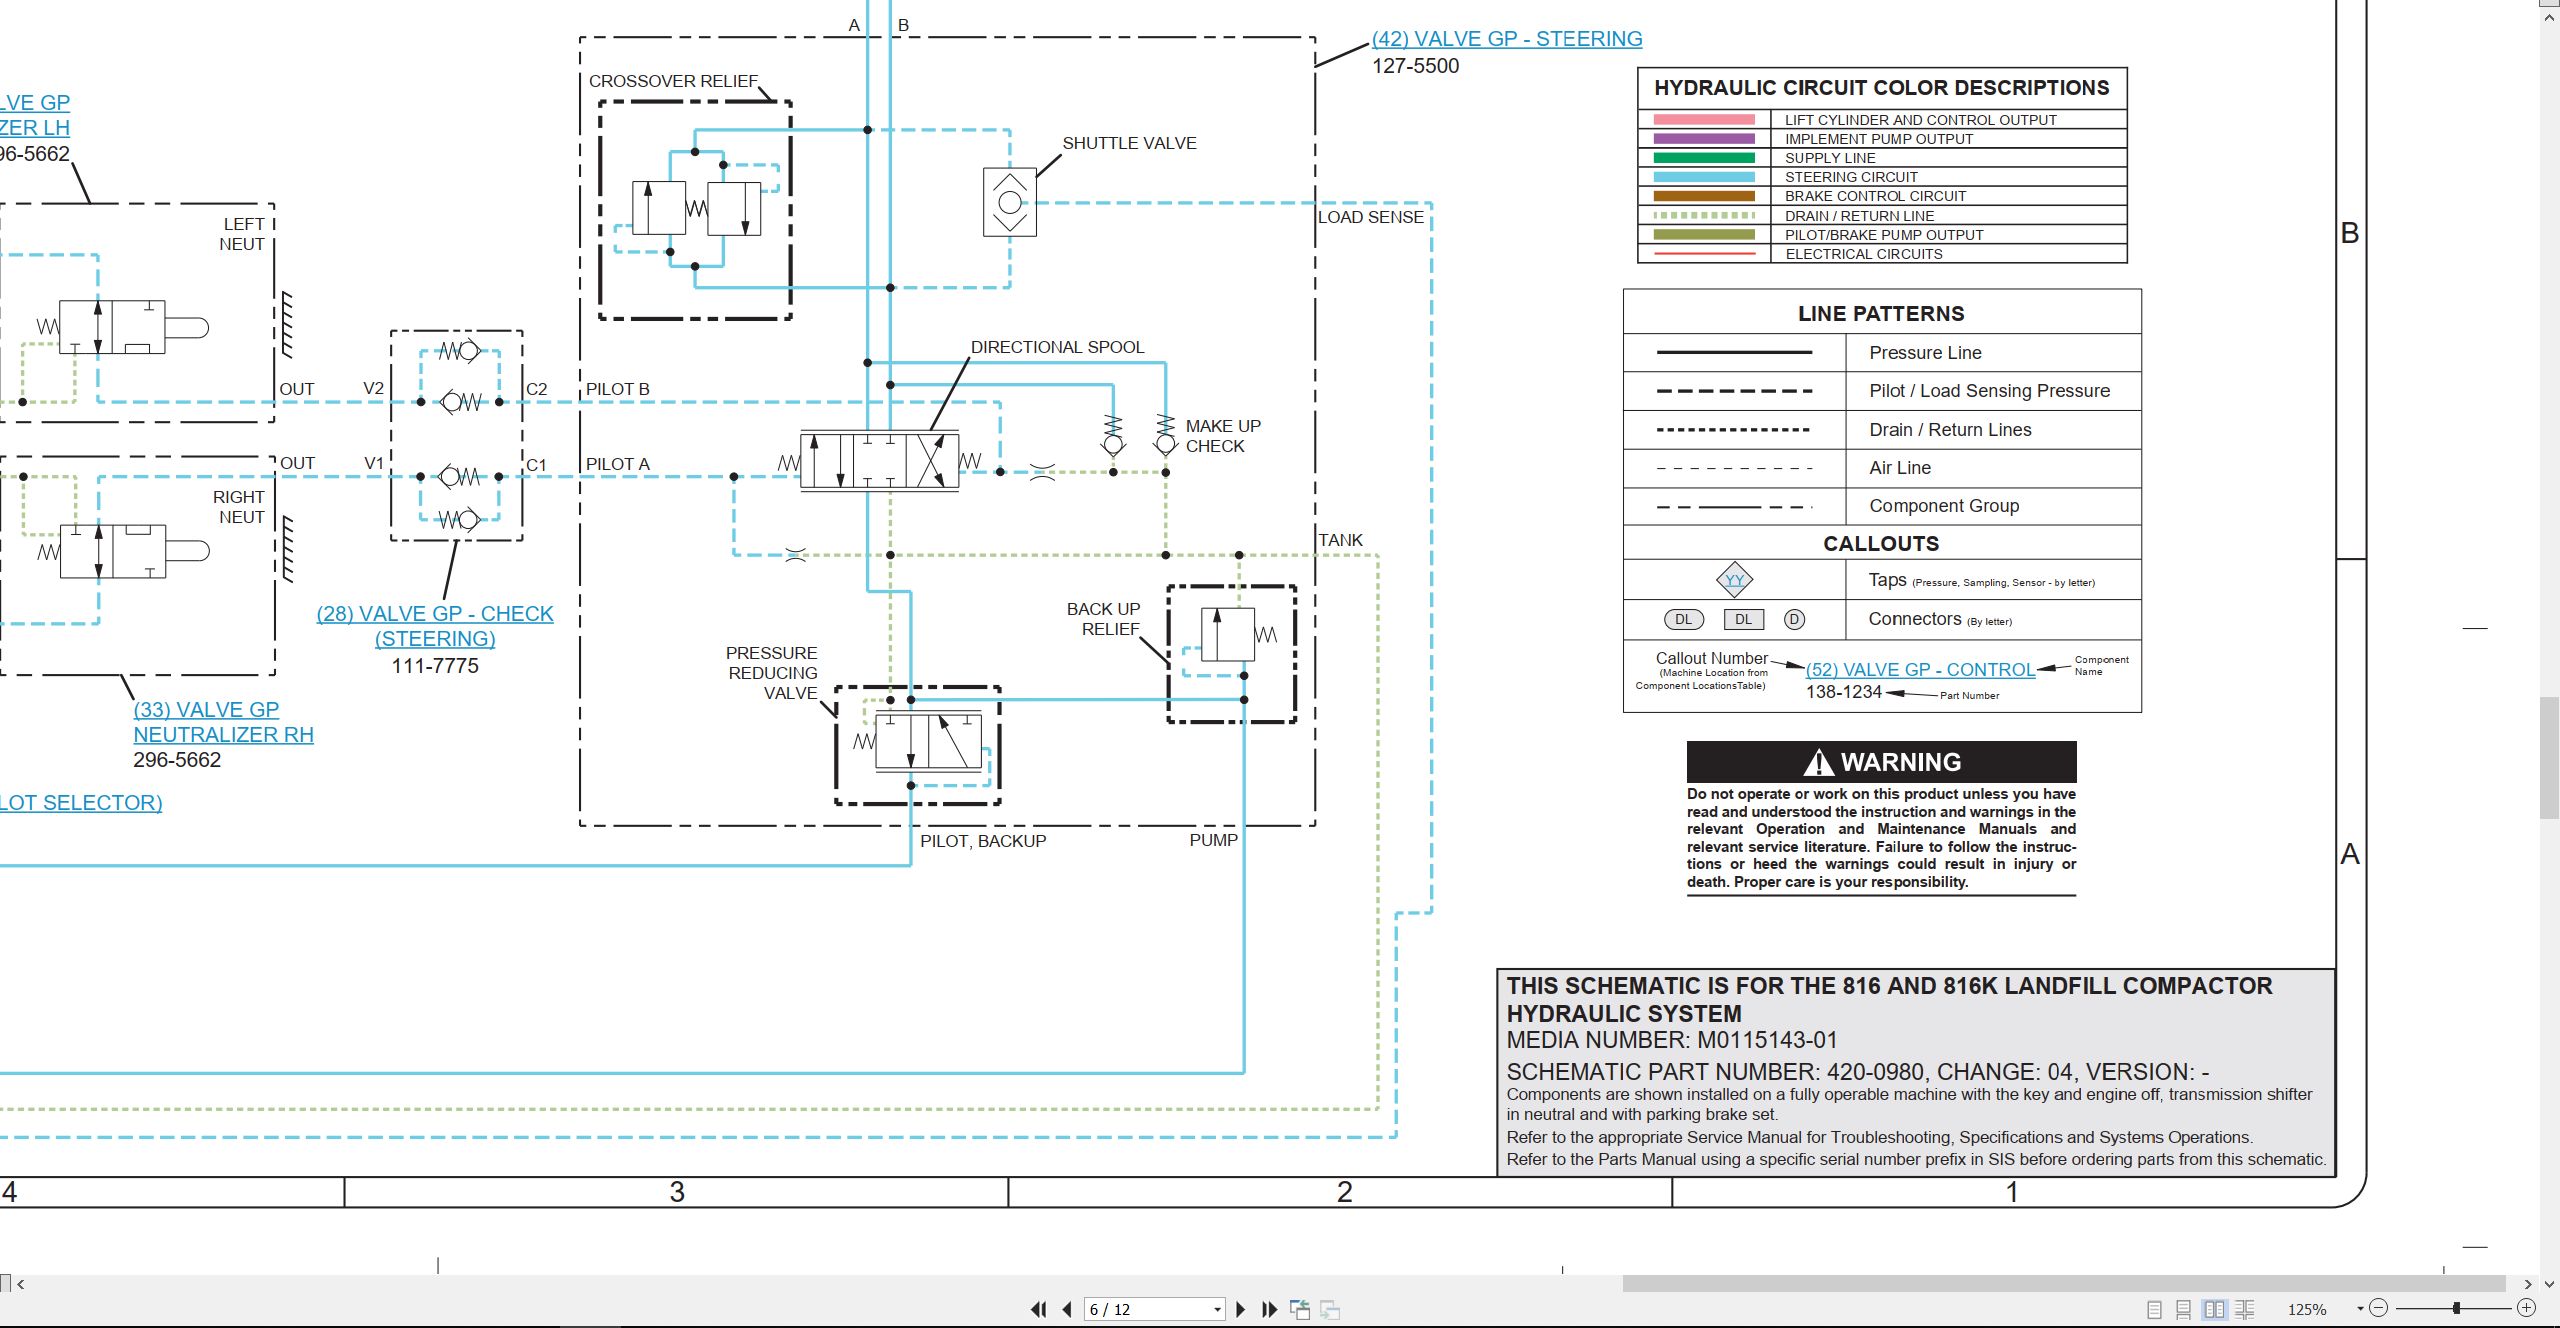Click the zoom out minus button
Viewport: 2560px width, 1328px height.
[x=2379, y=1308]
